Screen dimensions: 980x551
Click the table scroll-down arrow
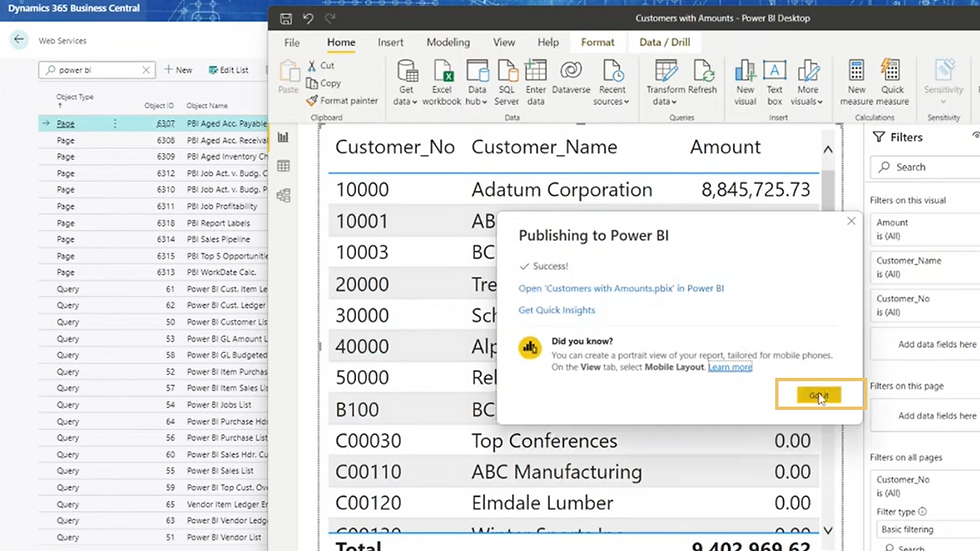pos(828,531)
